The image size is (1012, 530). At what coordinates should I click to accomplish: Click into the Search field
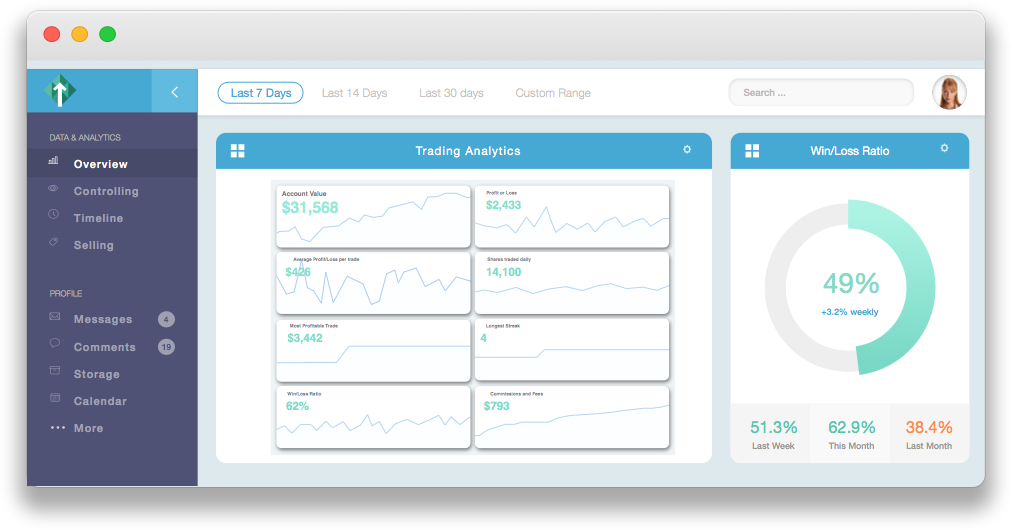pyautogui.click(x=821, y=92)
